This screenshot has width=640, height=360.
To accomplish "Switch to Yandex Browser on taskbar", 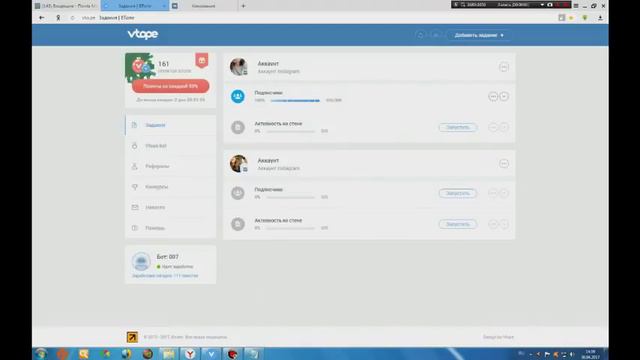I will click(190, 353).
